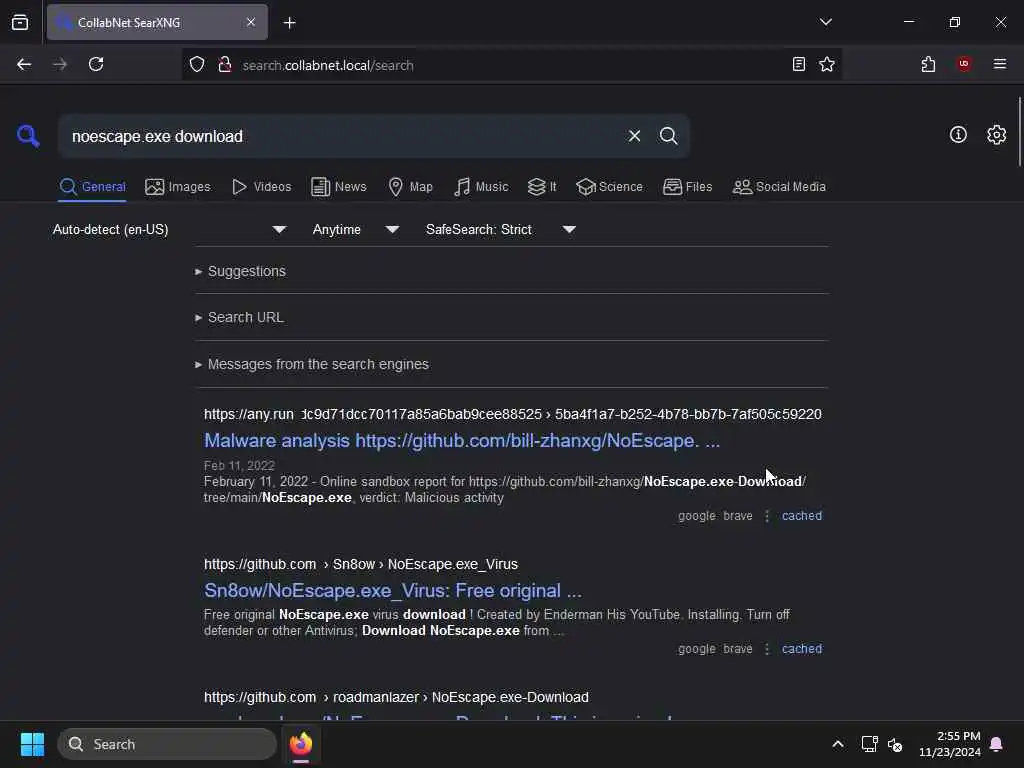Switch to the Videos category tab
1024x768 pixels.
click(x=261, y=187)
